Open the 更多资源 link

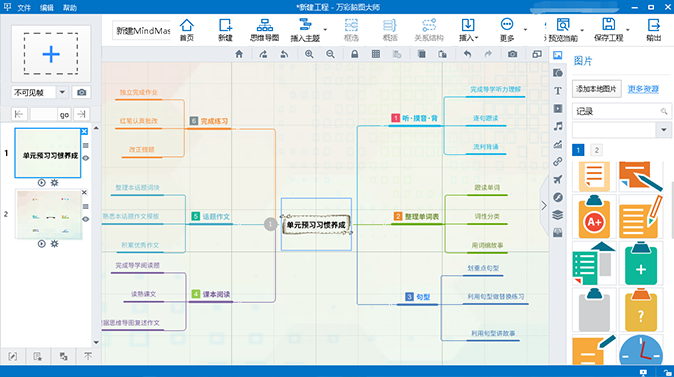point(643,89)
